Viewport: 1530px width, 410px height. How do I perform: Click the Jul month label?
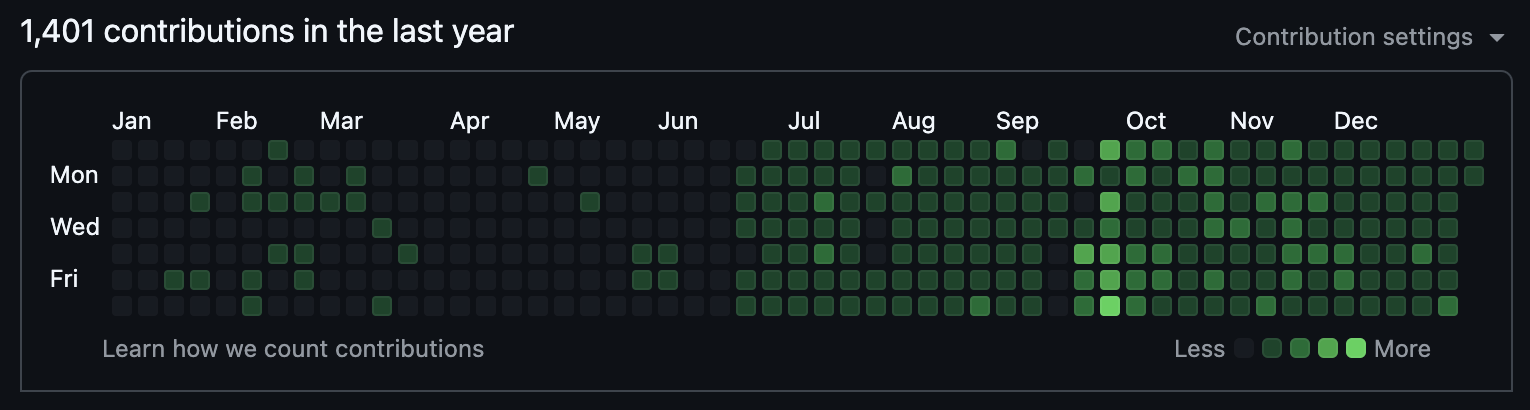tap(804, 121)
